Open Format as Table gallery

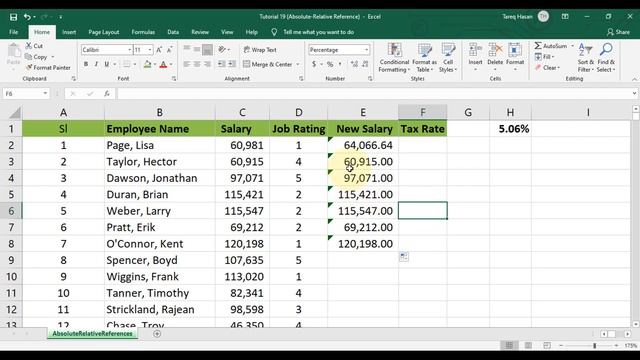[424, 58]
